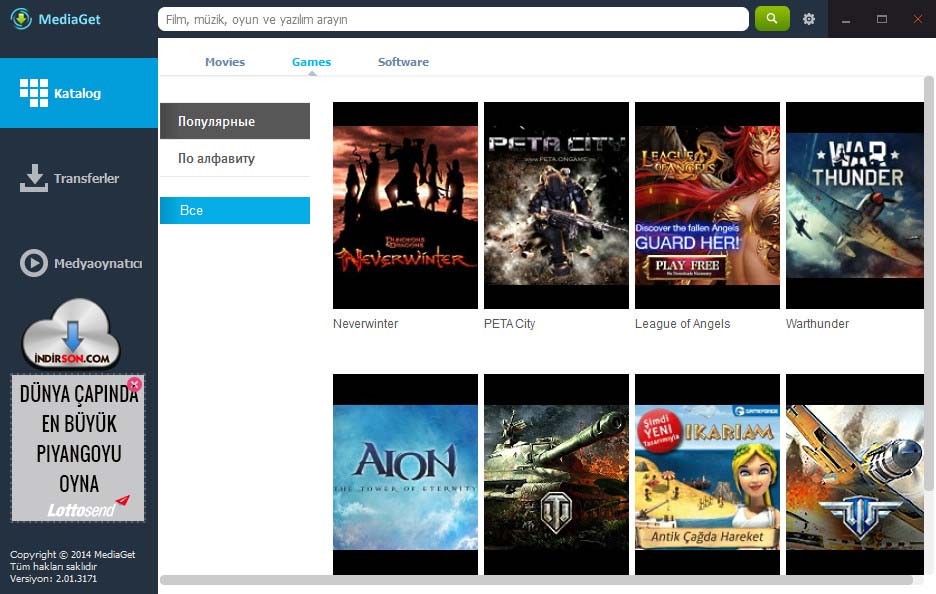
Task: Click the Warthunder title text
Action: point(817,324)
